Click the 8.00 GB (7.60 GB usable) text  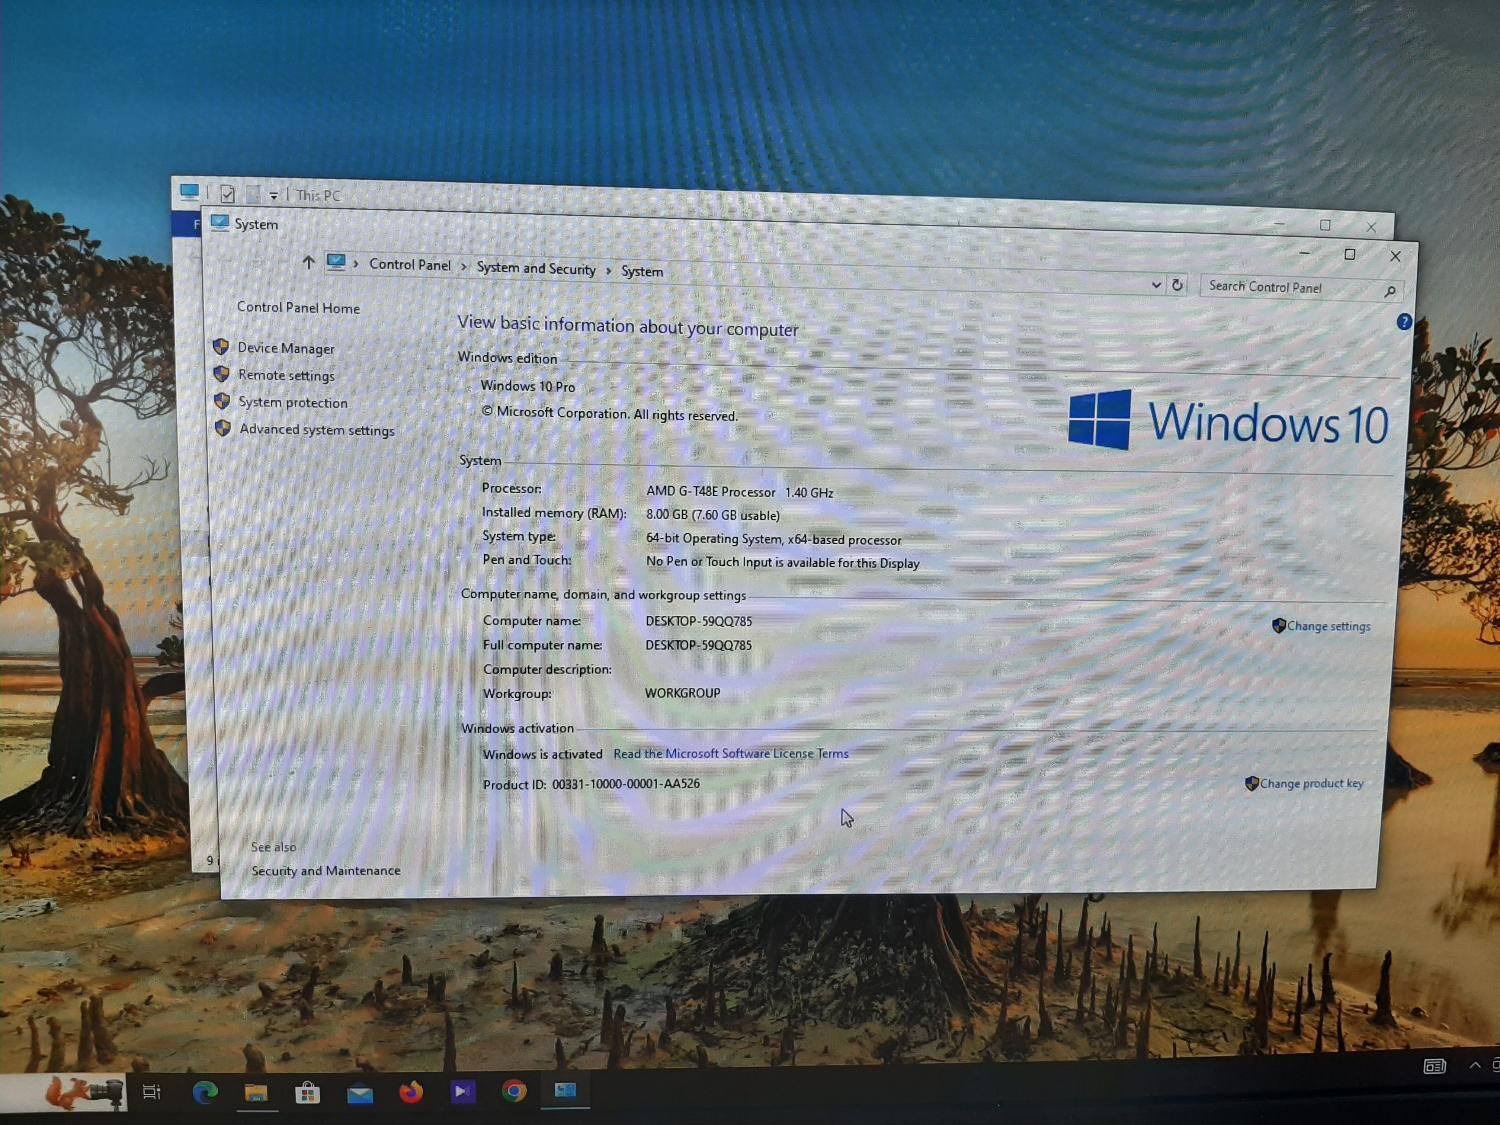[x=712, y=515]
